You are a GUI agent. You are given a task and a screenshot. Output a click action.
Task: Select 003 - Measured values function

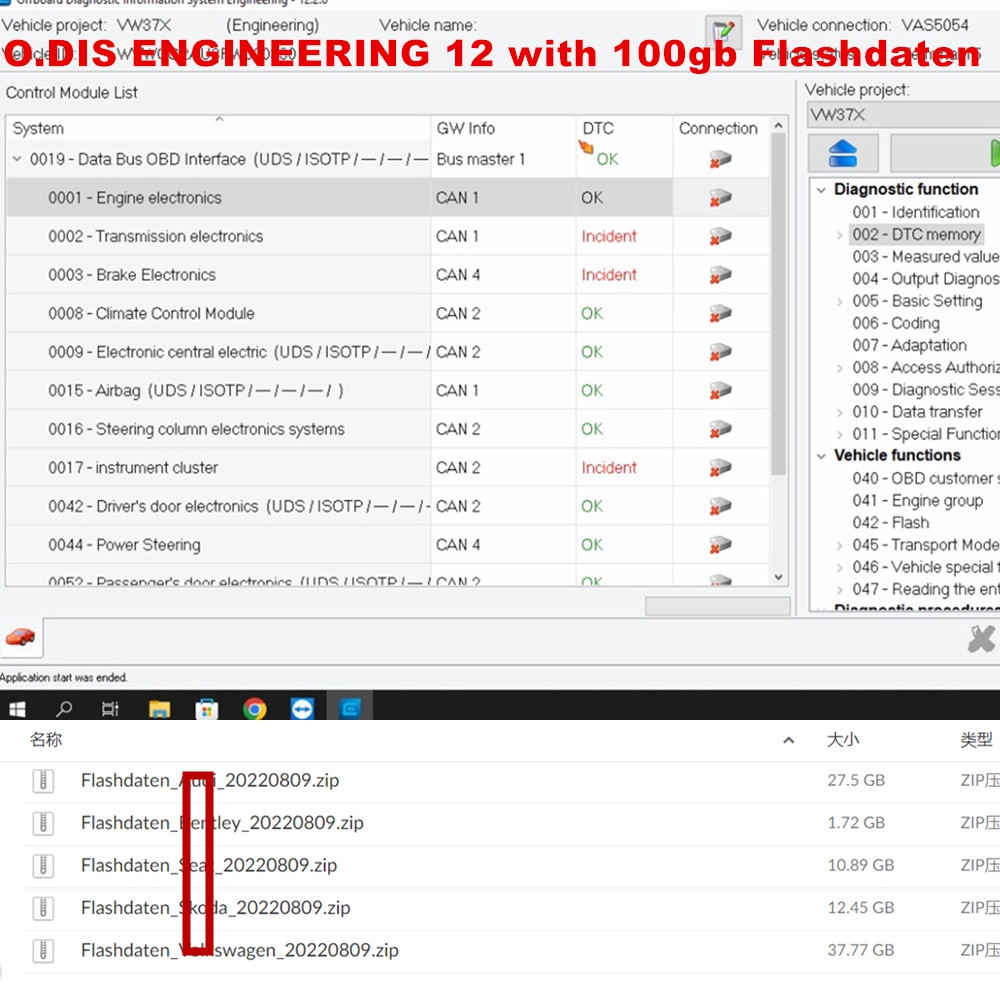click(926, 257)
